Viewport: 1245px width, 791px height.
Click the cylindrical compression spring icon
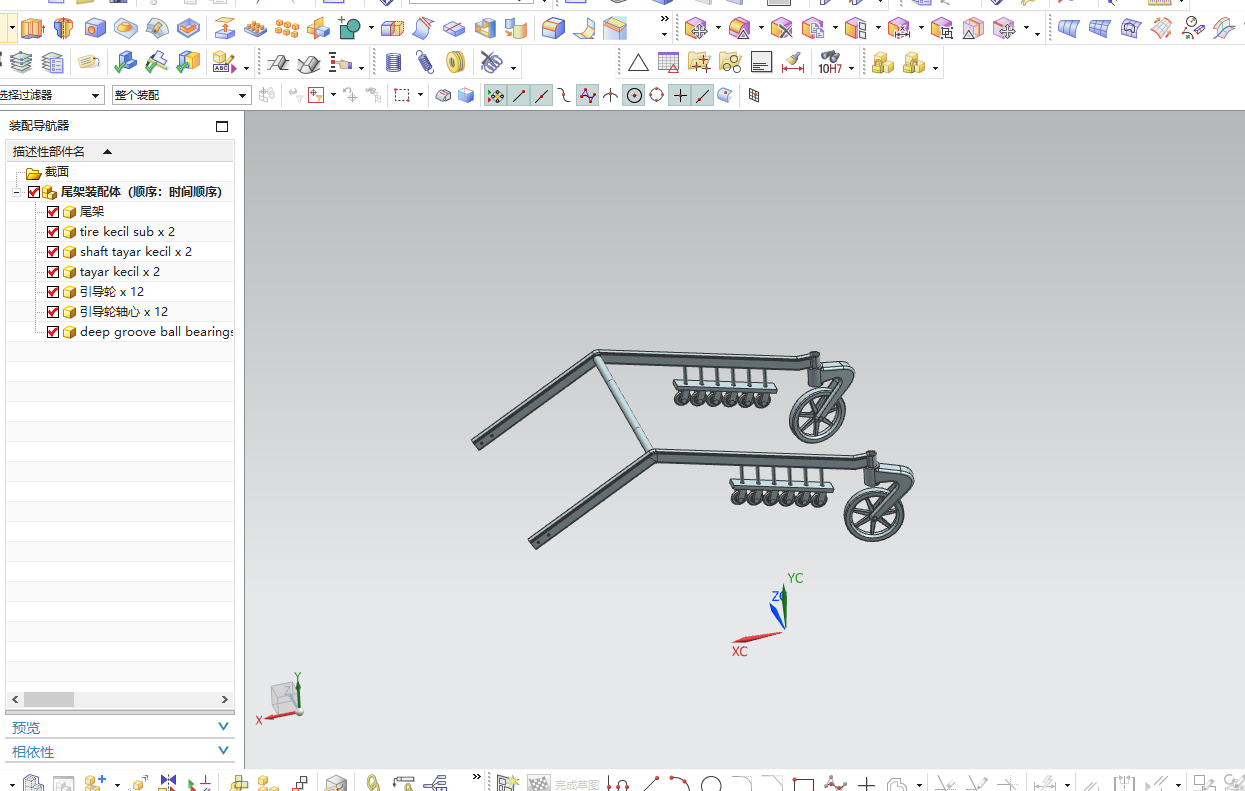pos(394,63)
